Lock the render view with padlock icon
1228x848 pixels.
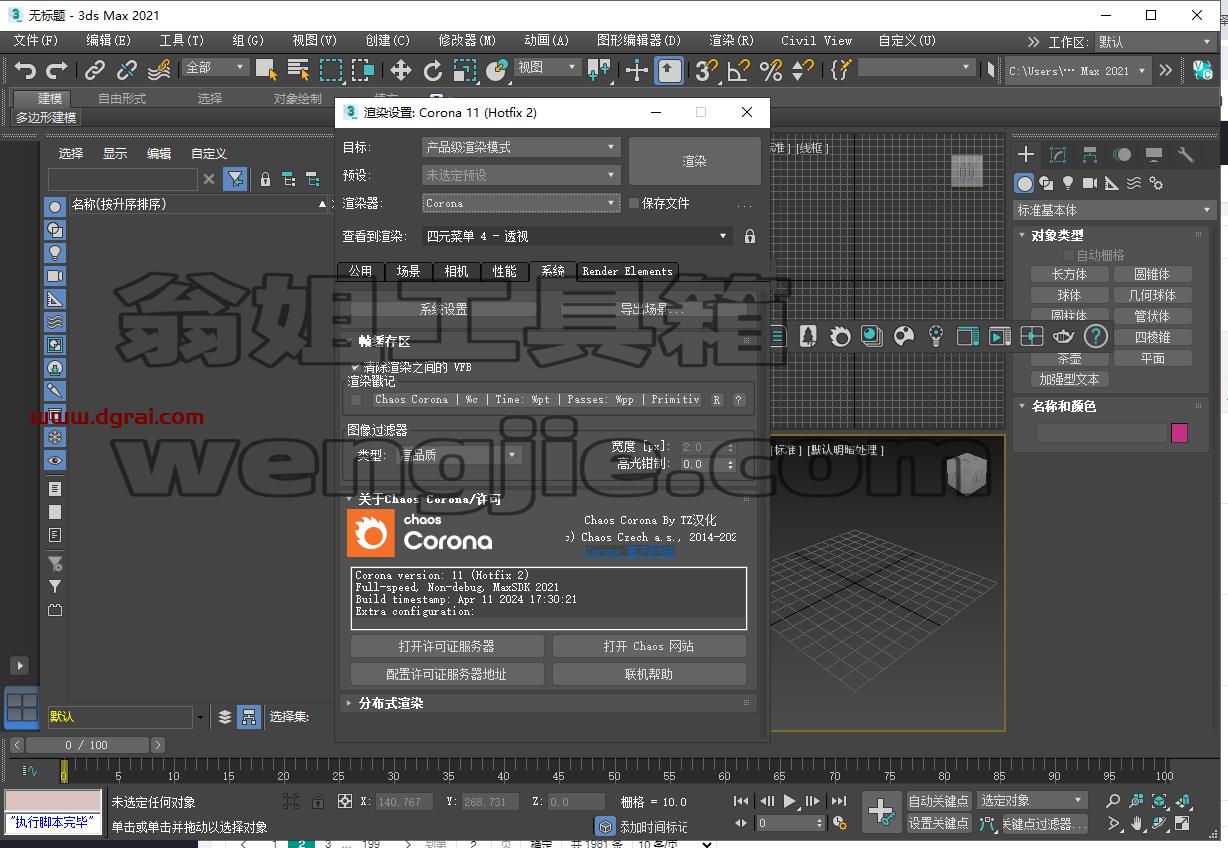749,237
